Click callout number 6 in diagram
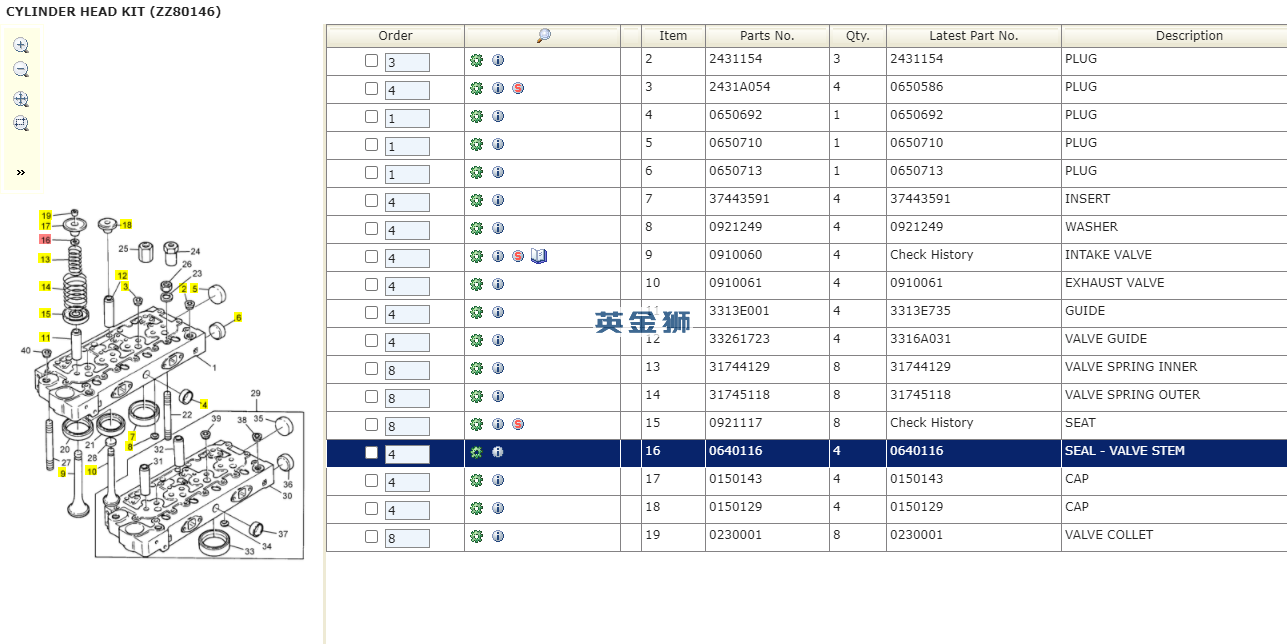This screenshot has height=644, width=1287. click(x=238, y=317)
